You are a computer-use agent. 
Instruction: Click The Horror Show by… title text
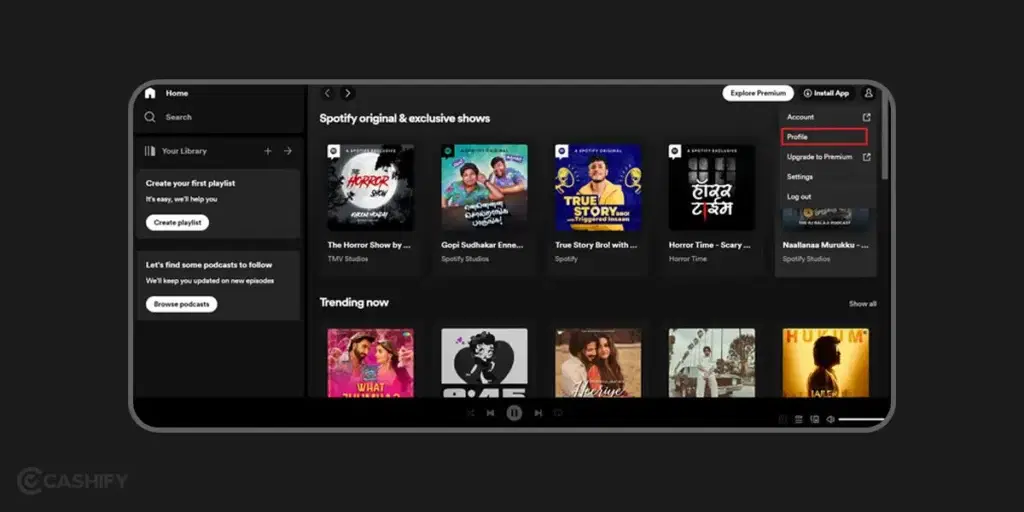(x=369, y=246)
